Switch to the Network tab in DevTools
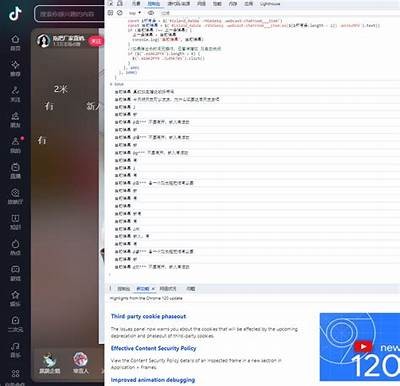 pos(201,4)
